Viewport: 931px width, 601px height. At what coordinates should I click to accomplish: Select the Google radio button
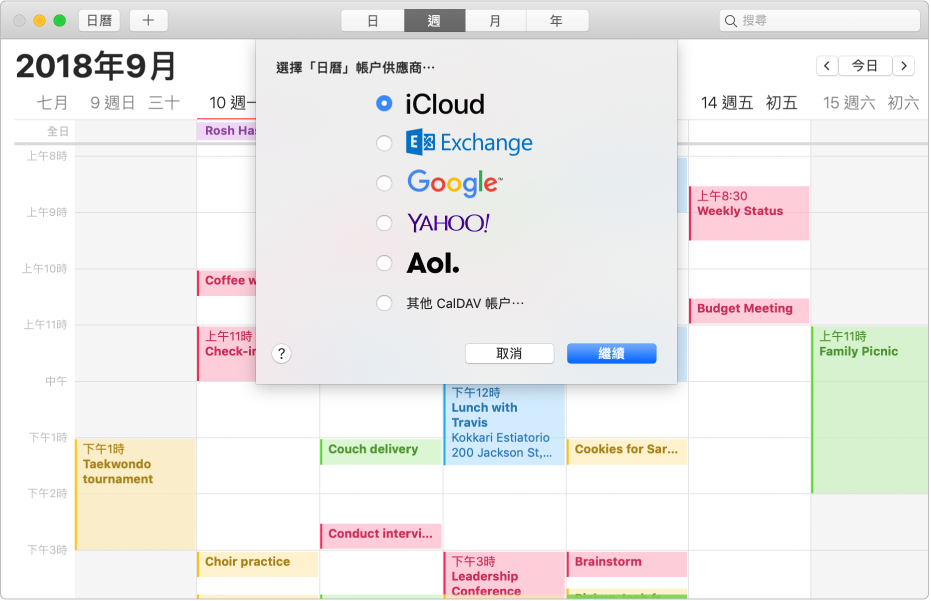[384, 183]
